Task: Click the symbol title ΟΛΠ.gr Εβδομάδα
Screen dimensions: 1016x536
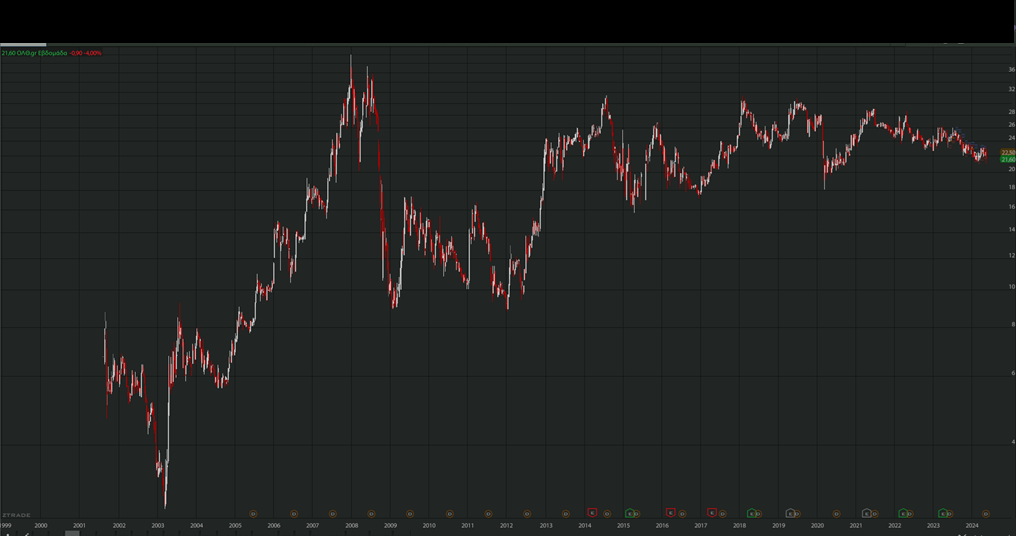Action: (42, 53)
